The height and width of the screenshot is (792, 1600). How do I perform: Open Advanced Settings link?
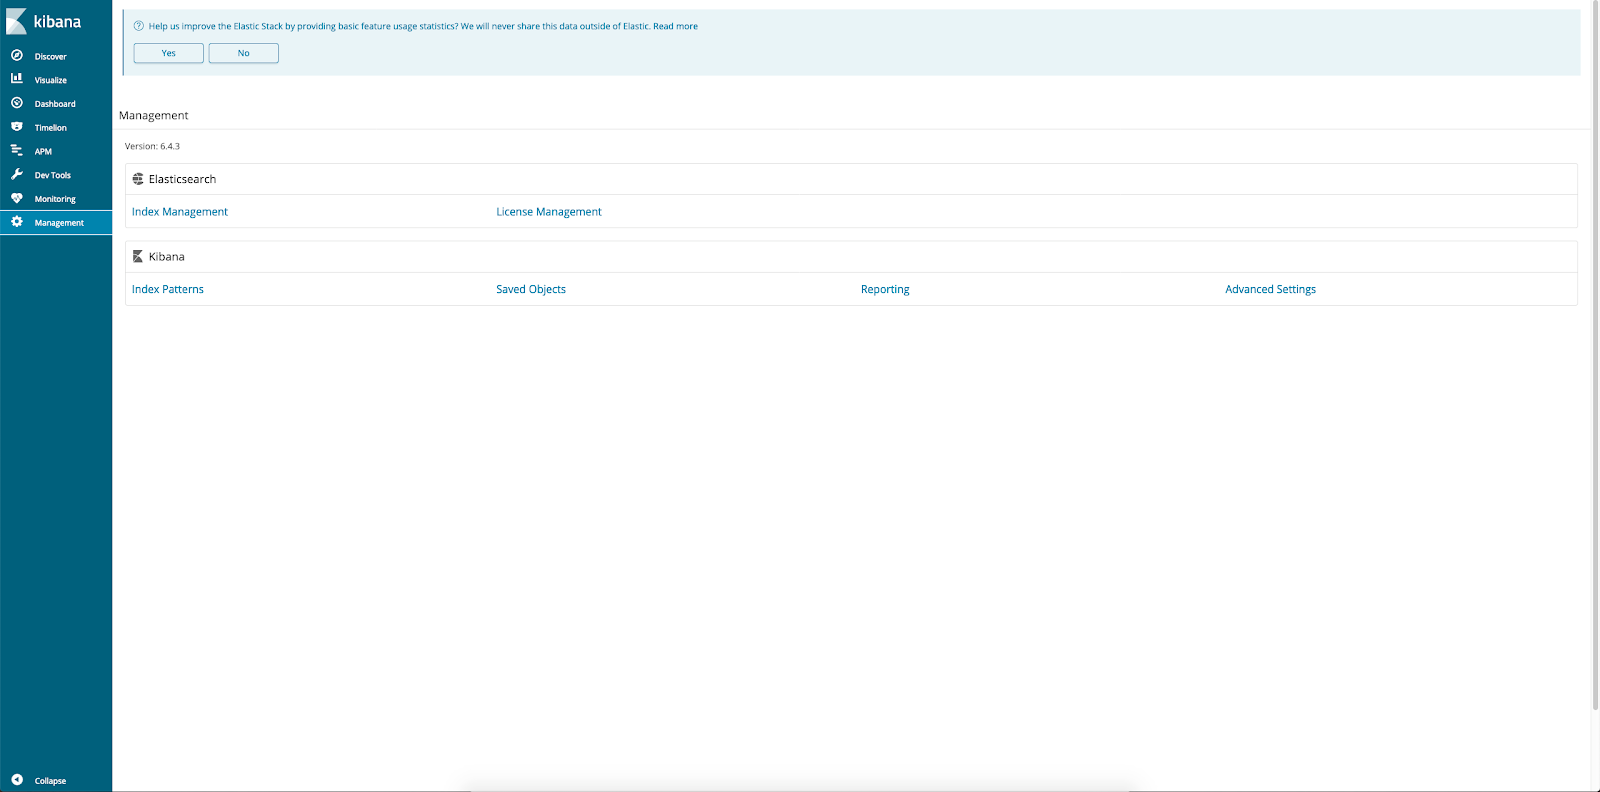[x=1270, y=289]
